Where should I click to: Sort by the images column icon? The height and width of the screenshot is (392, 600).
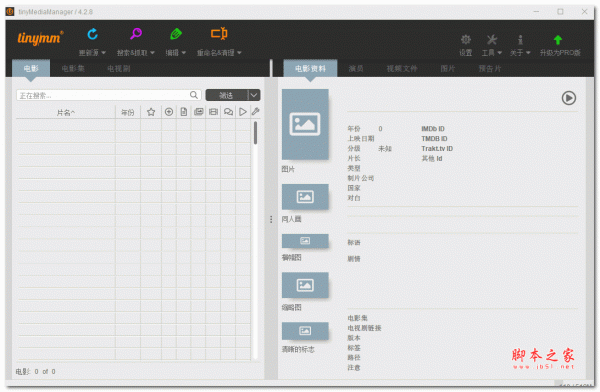tap(199, 112)
